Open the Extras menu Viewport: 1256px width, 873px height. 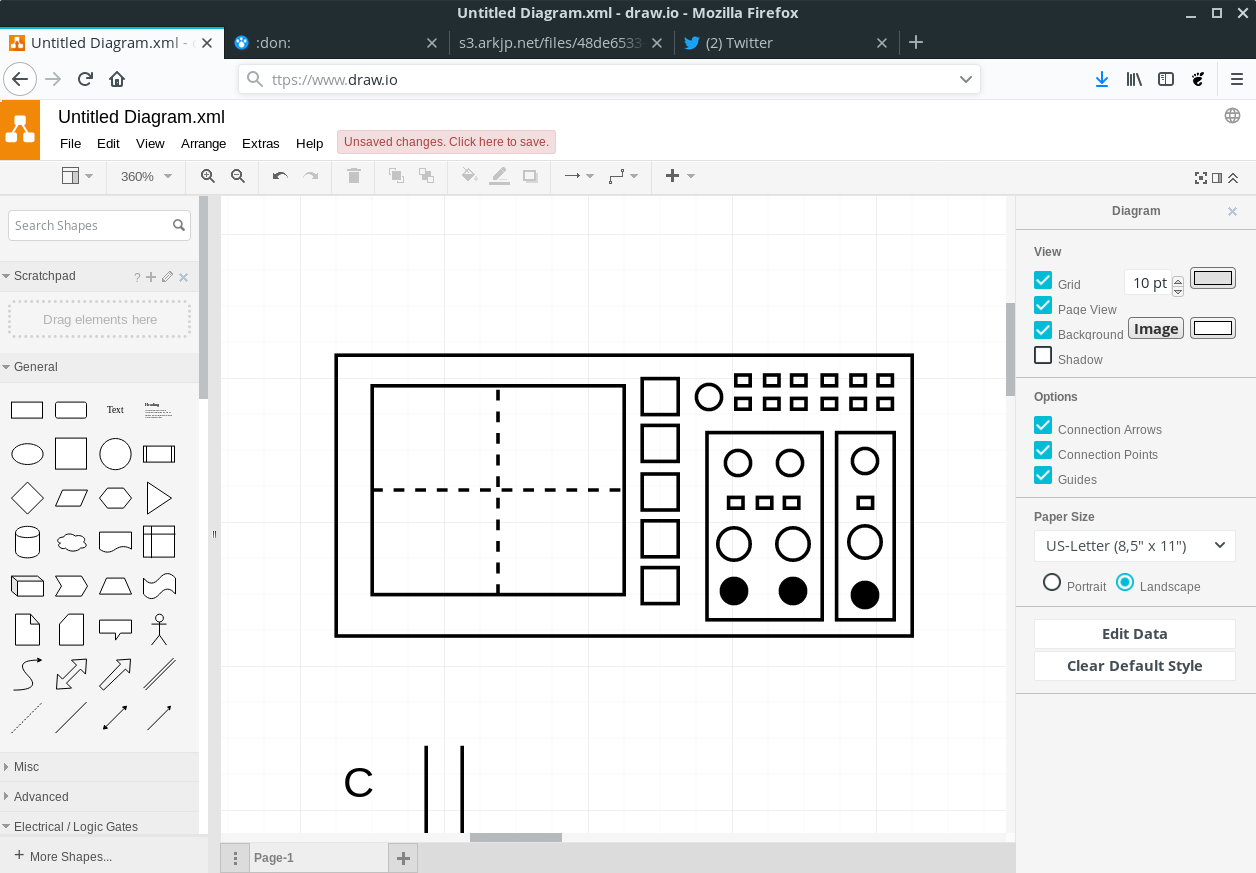tap(260, 143)
